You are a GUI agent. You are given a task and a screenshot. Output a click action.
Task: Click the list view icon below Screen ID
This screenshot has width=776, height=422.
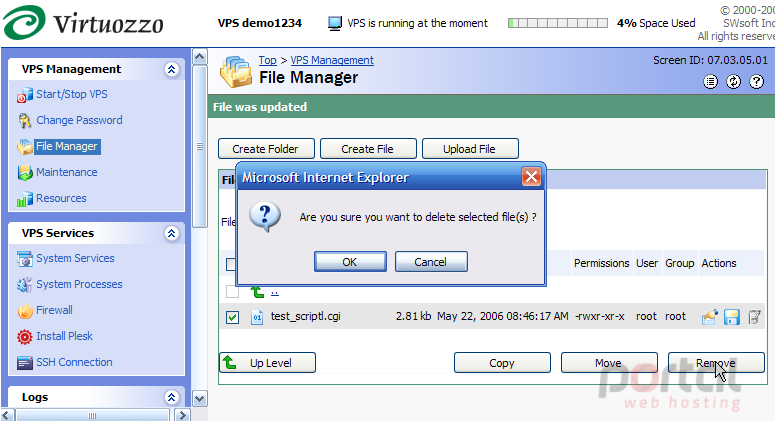click(x=710, y=82)
